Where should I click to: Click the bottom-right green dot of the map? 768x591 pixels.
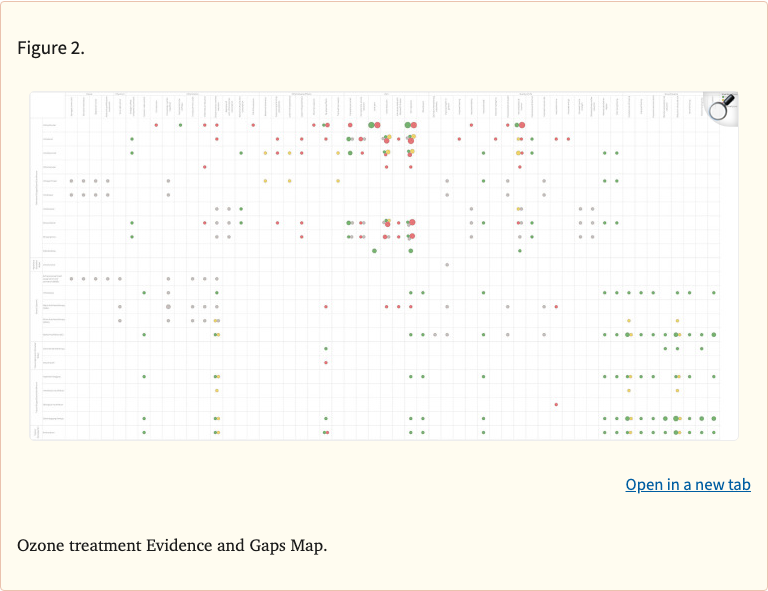pos(714,432)
